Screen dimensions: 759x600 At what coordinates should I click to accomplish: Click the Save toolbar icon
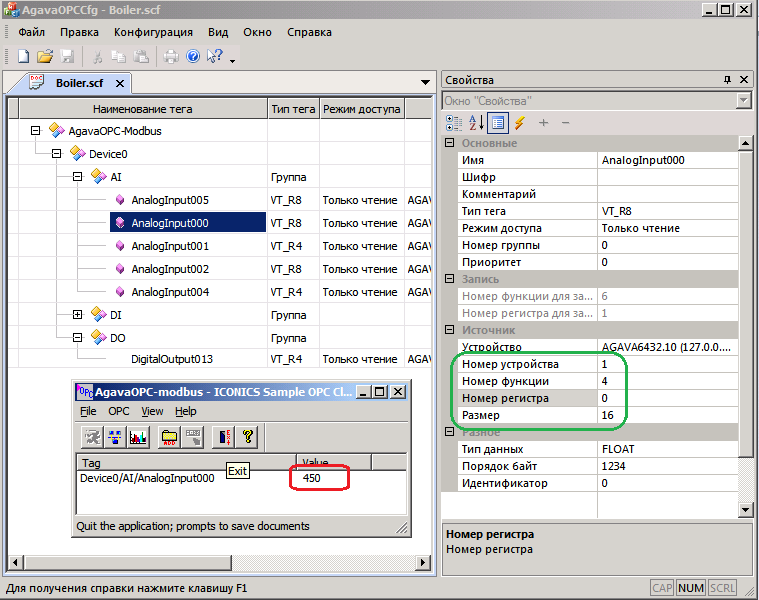click(x=67, y=57)
